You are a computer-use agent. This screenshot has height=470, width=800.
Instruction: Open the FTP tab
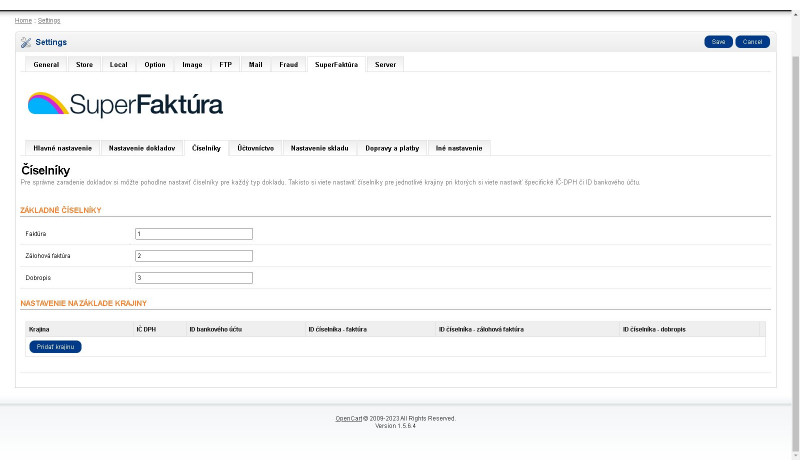(226, 65)
